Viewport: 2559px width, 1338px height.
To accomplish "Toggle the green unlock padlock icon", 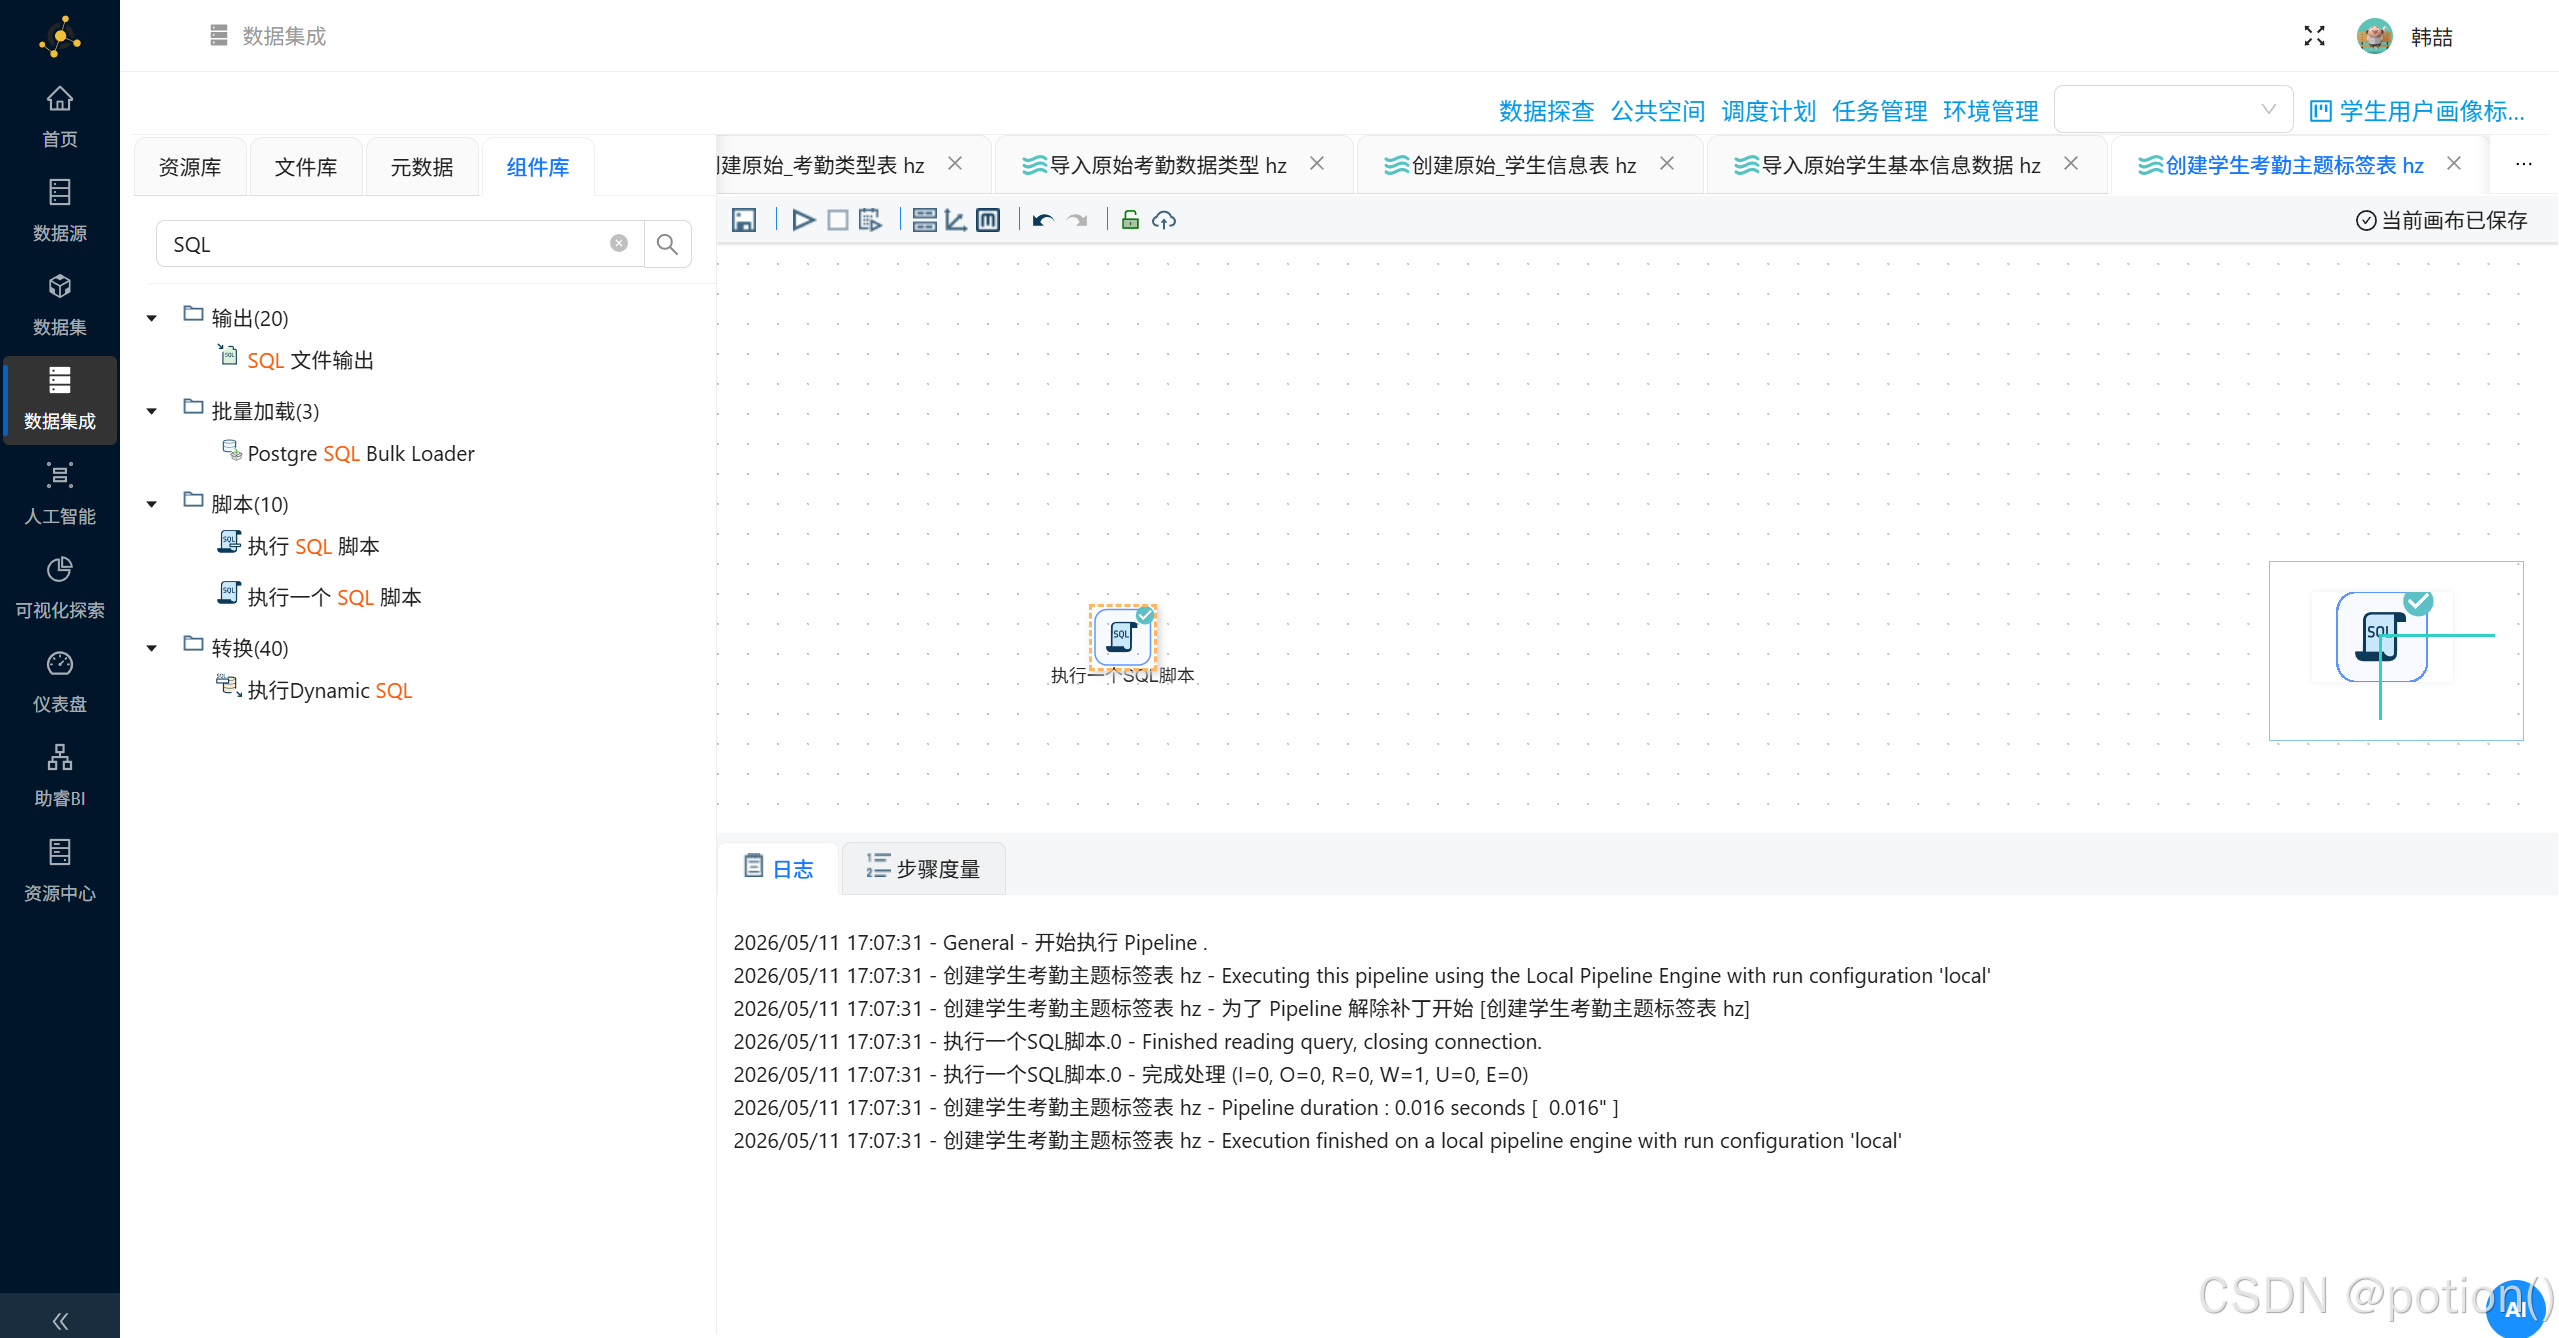I will (1130, 220).
